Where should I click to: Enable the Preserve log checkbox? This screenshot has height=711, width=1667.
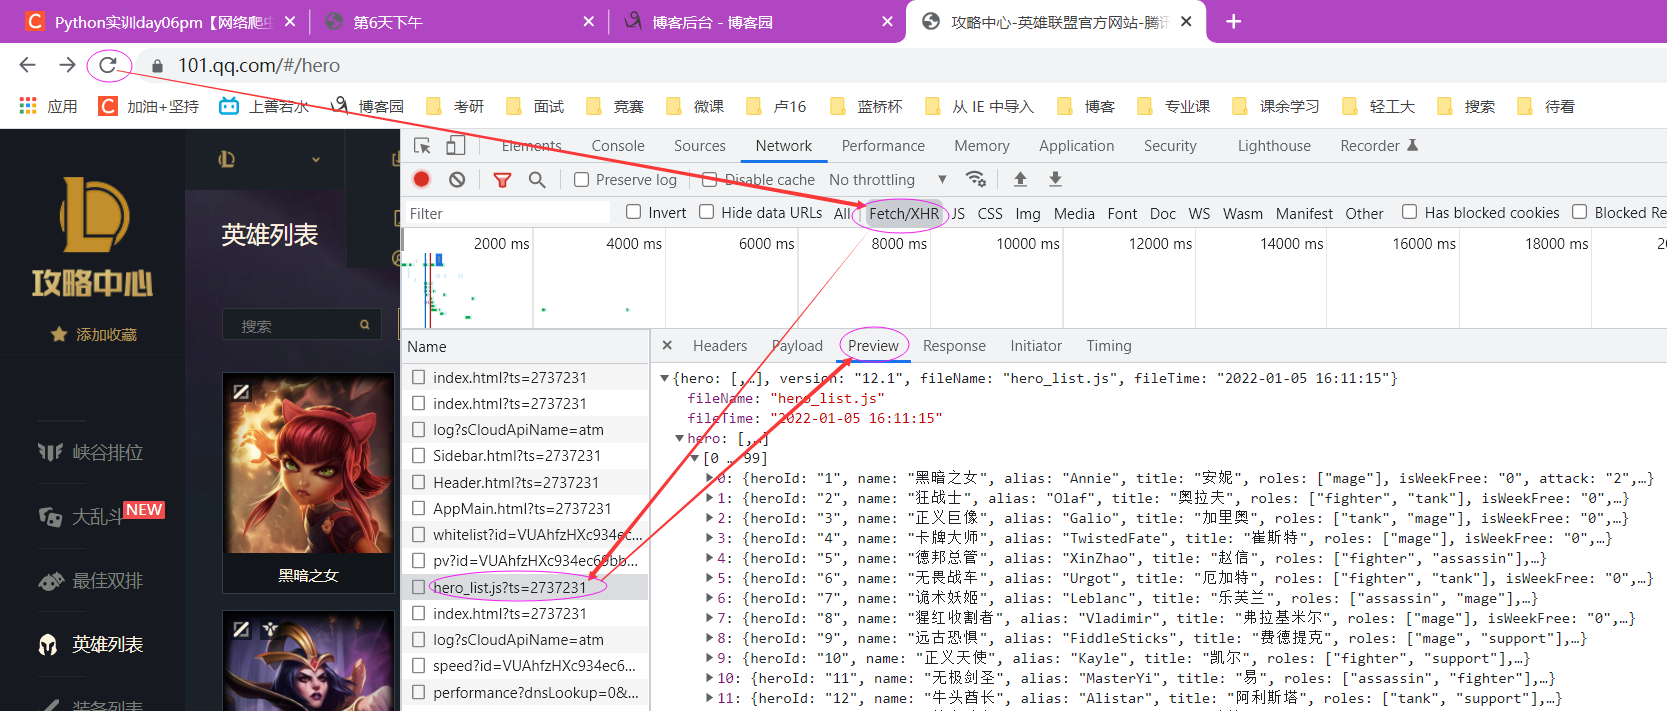581,180
